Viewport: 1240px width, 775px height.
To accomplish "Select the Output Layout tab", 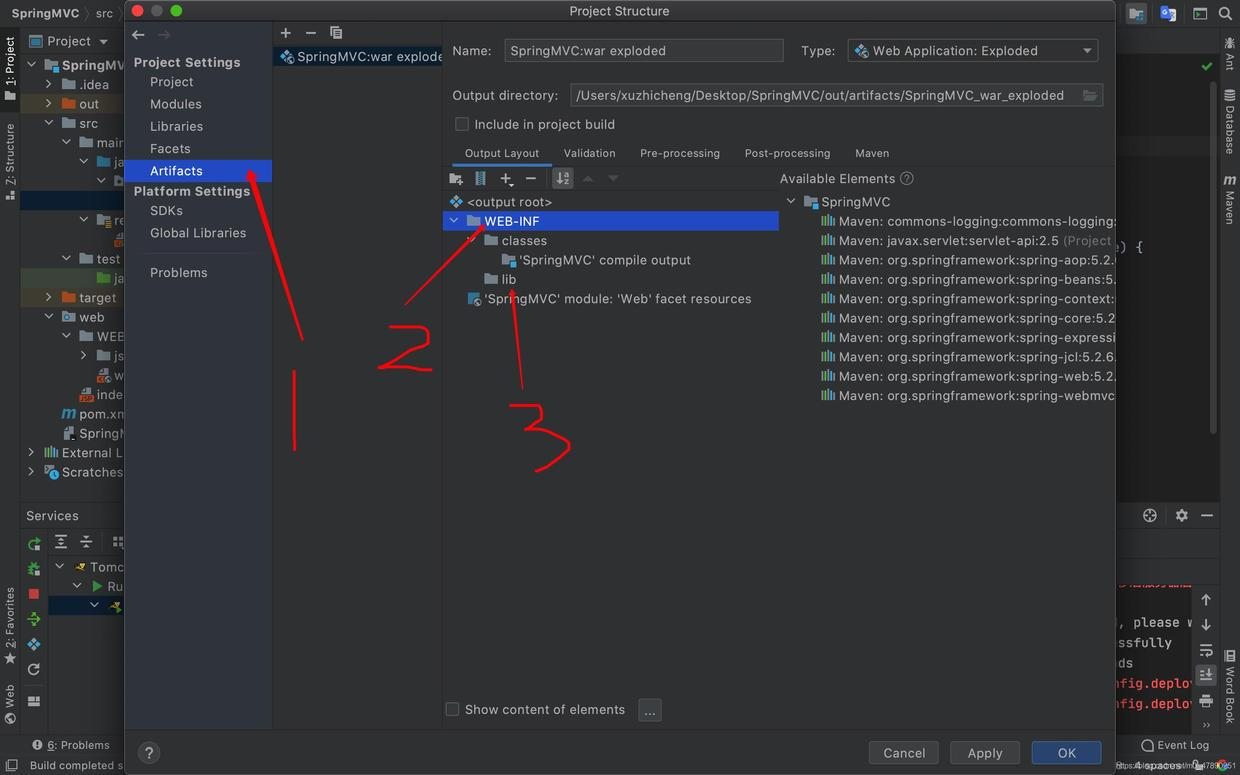I will tap(502, 153).
